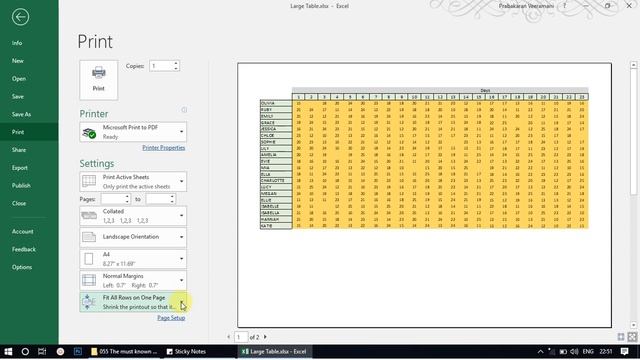
Task: Open Excel Options
Action: coord(22,267)
